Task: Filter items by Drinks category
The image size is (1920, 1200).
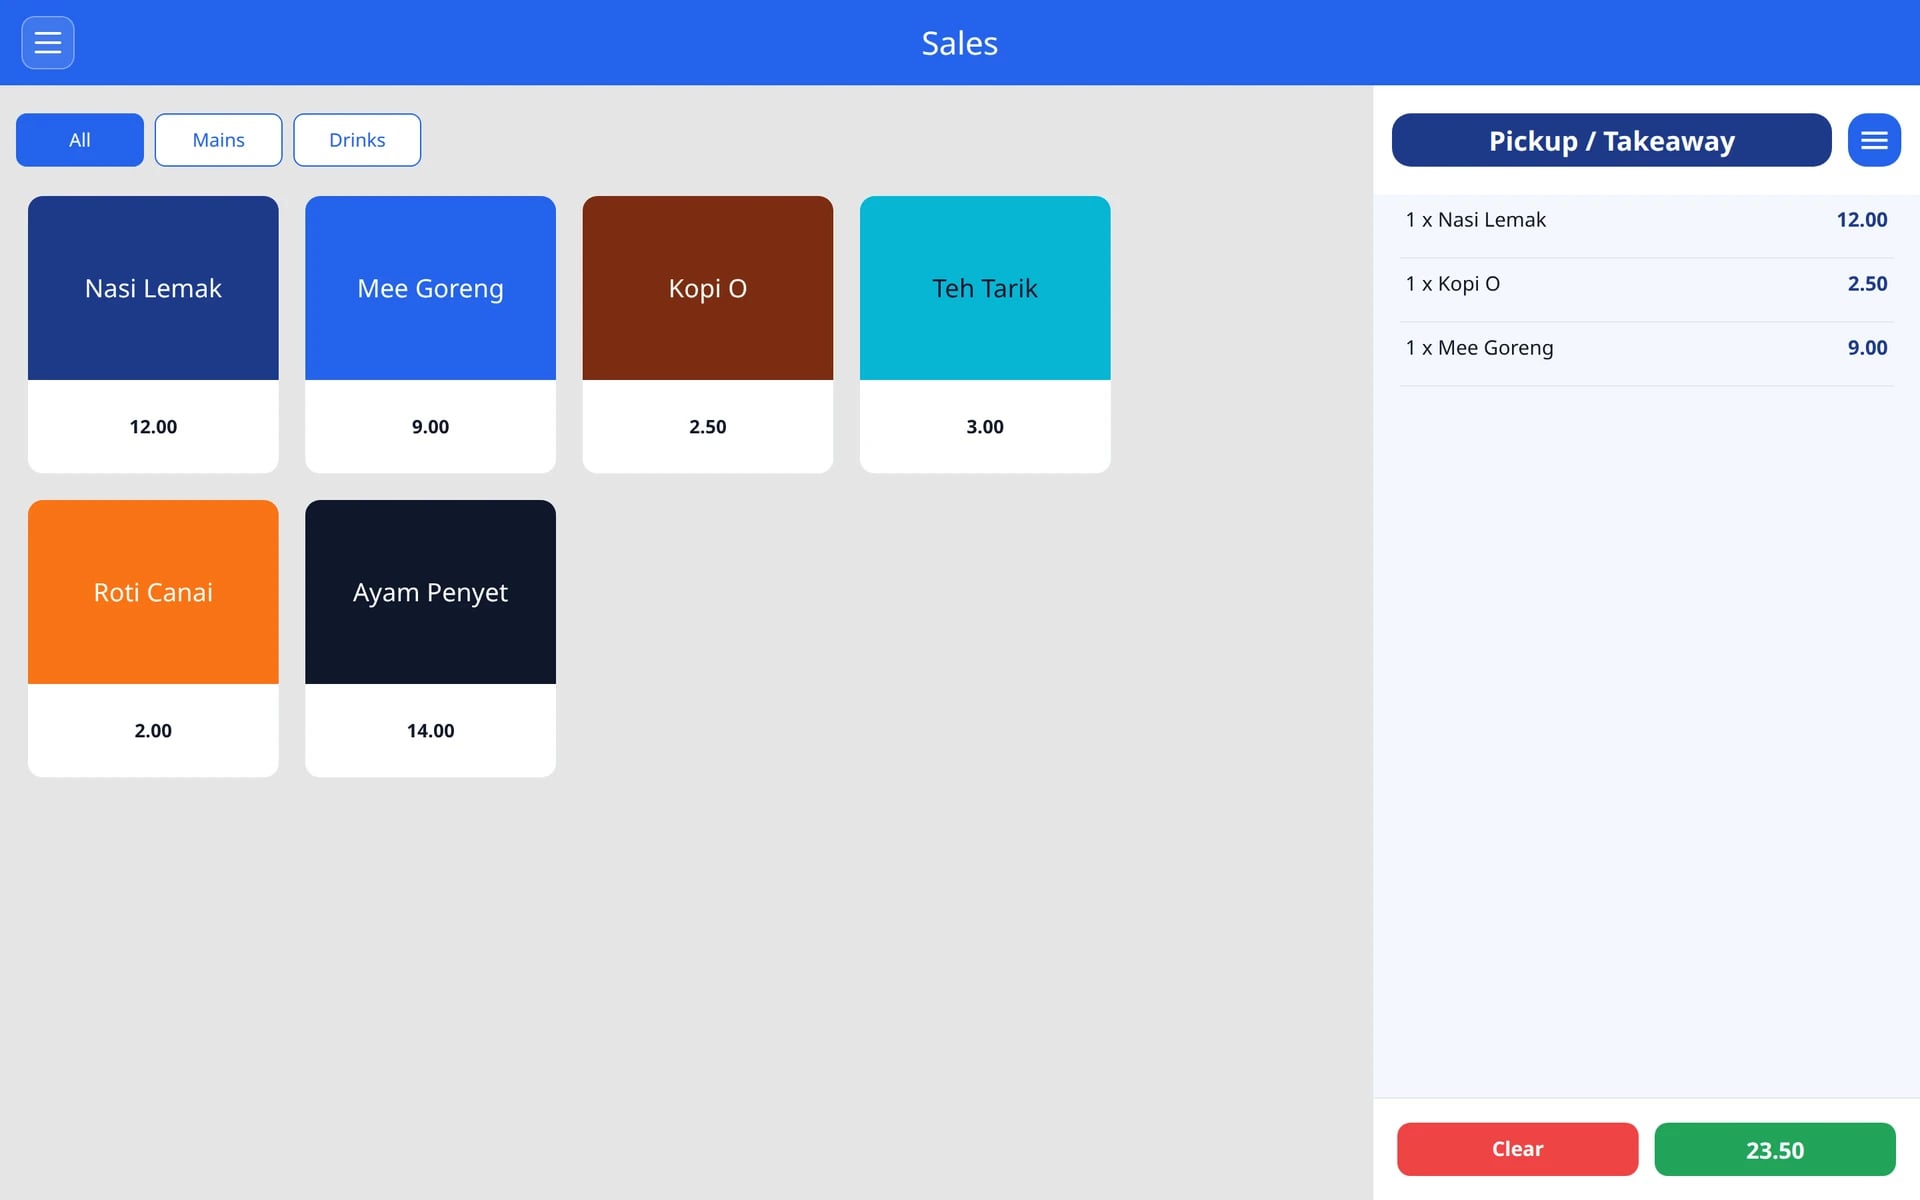Action: (x=357, y=140)
